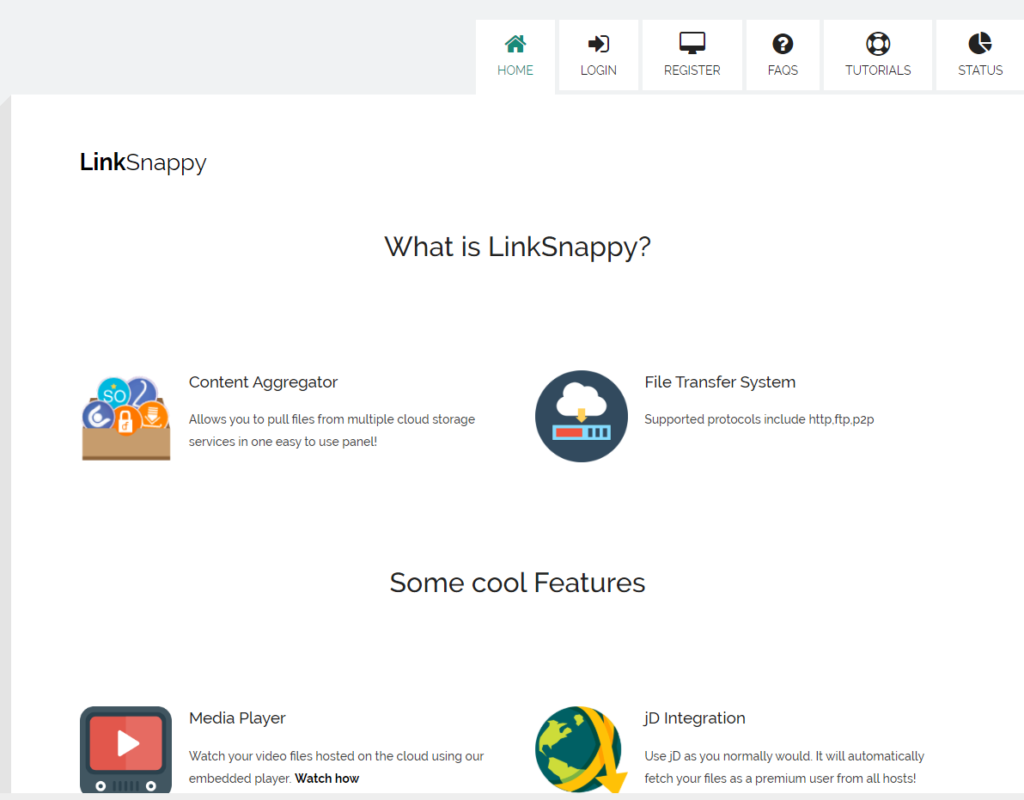The image size is (1024, 800).
Task: Go to the LOGIN menu label
Action: (598, 71)
